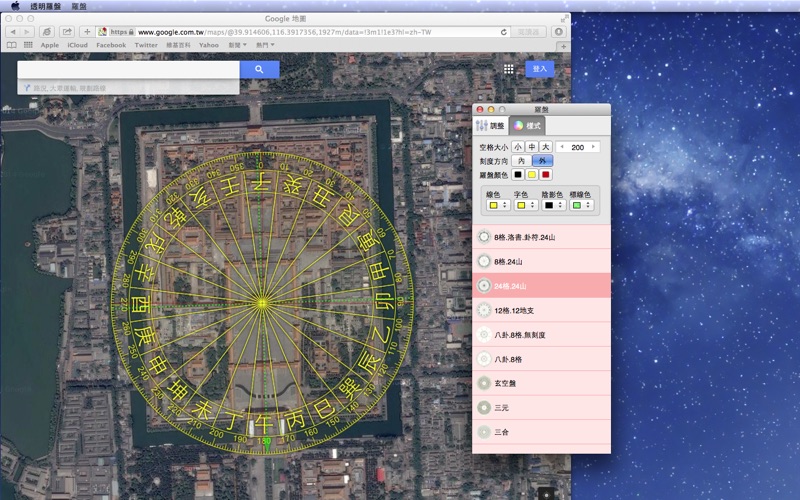The width and height of the screenshot is (800, 500).
Task: Choose the 12格.12地支 compass icon
Action: click(484, 310)
